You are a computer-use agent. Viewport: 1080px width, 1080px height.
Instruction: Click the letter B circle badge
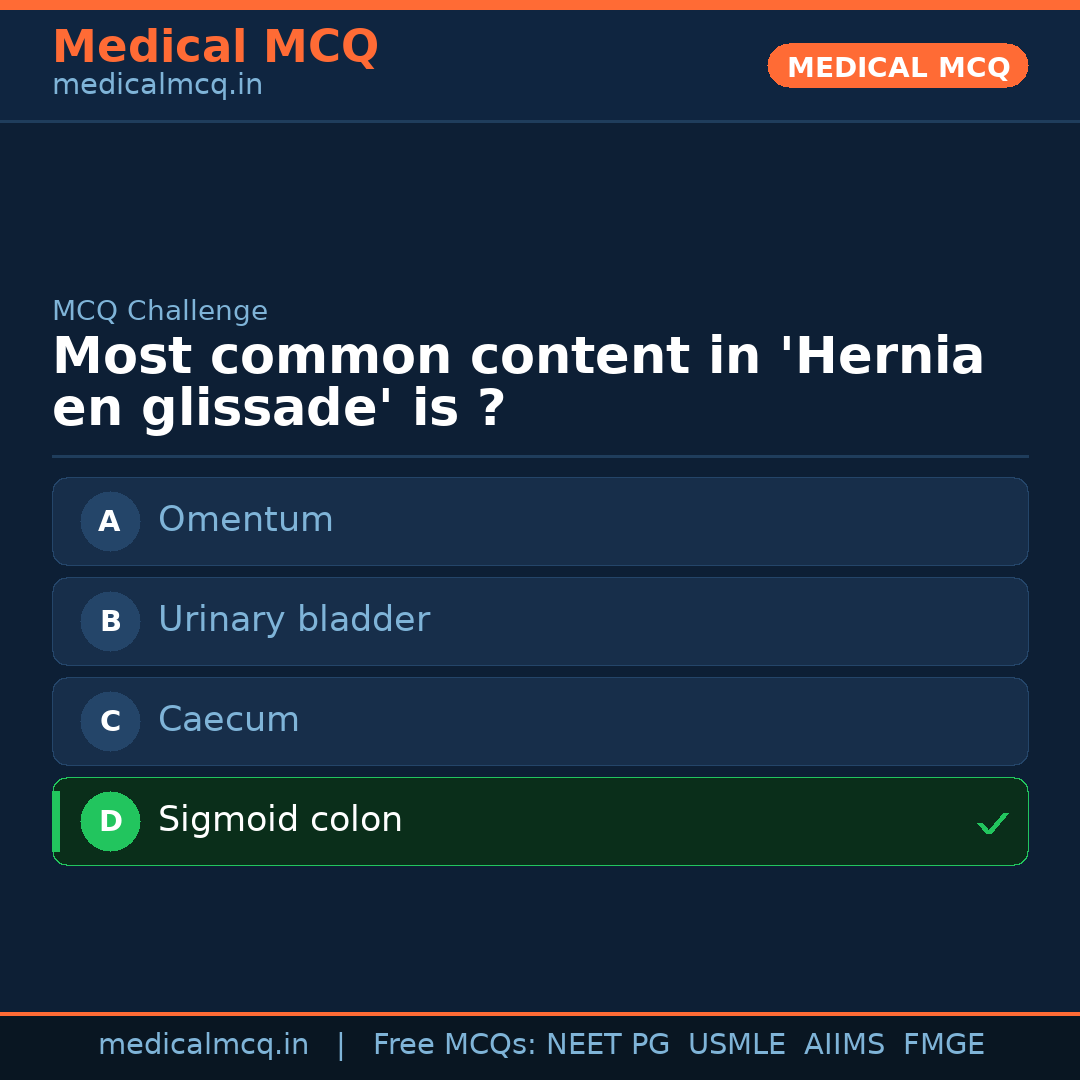(x=110, y=621)
